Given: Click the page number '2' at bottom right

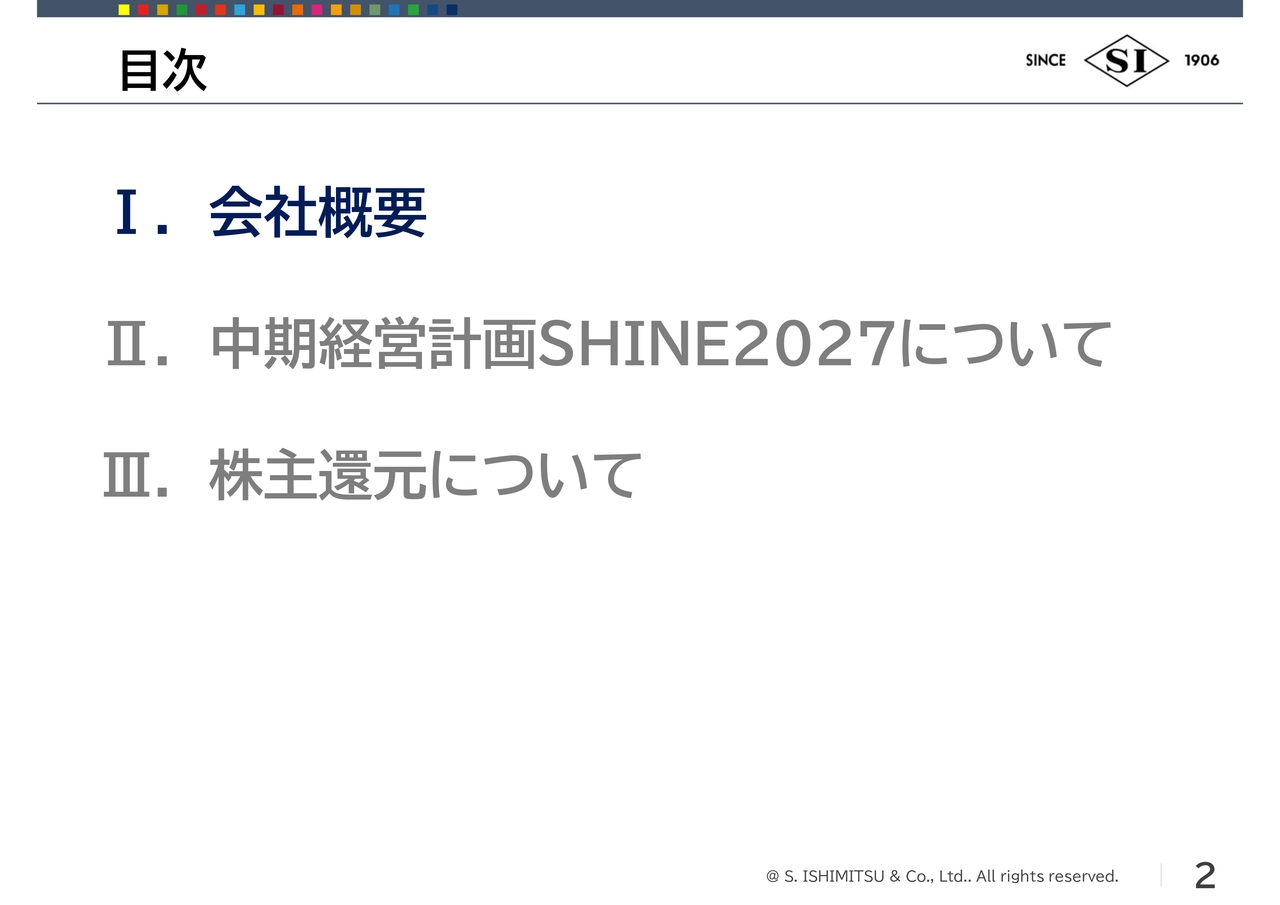Looking at the screenshot, I should (x=1205, y=875).
